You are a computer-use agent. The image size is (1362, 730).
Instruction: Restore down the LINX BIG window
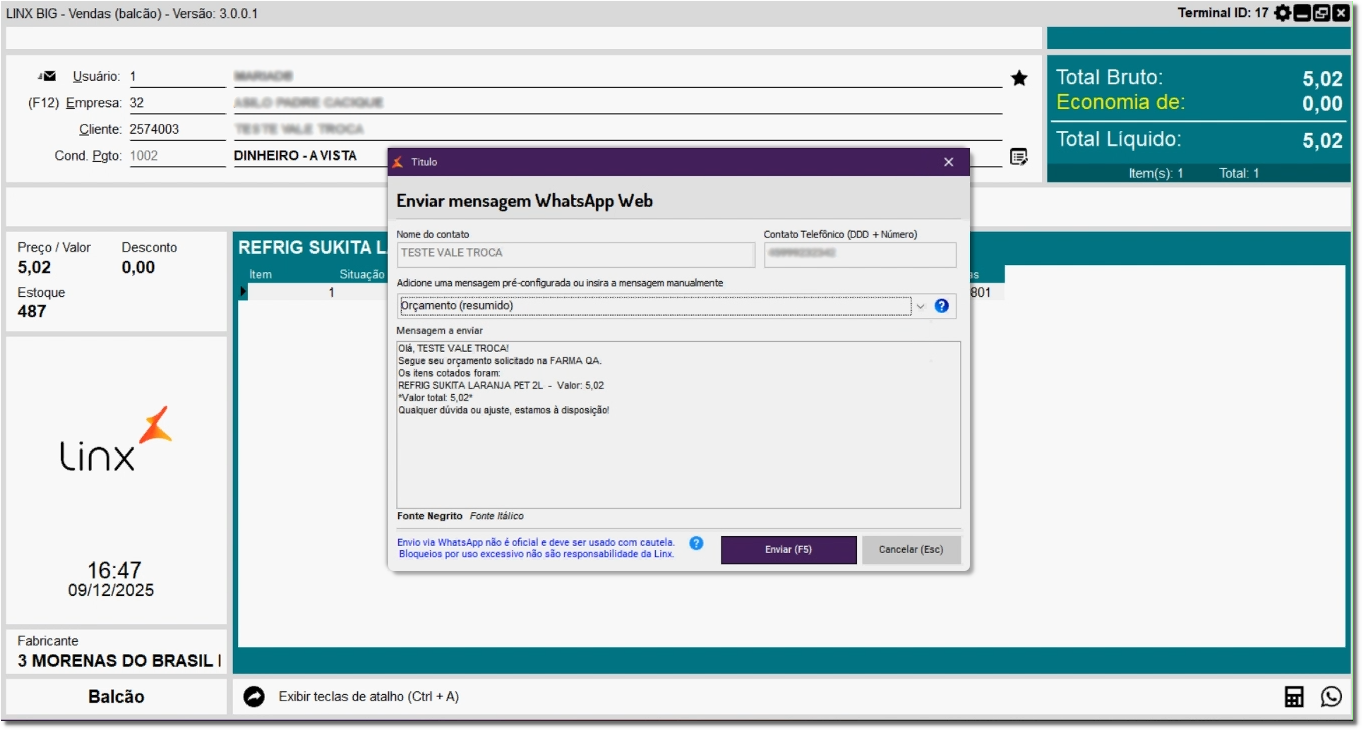coord(1321,13)
